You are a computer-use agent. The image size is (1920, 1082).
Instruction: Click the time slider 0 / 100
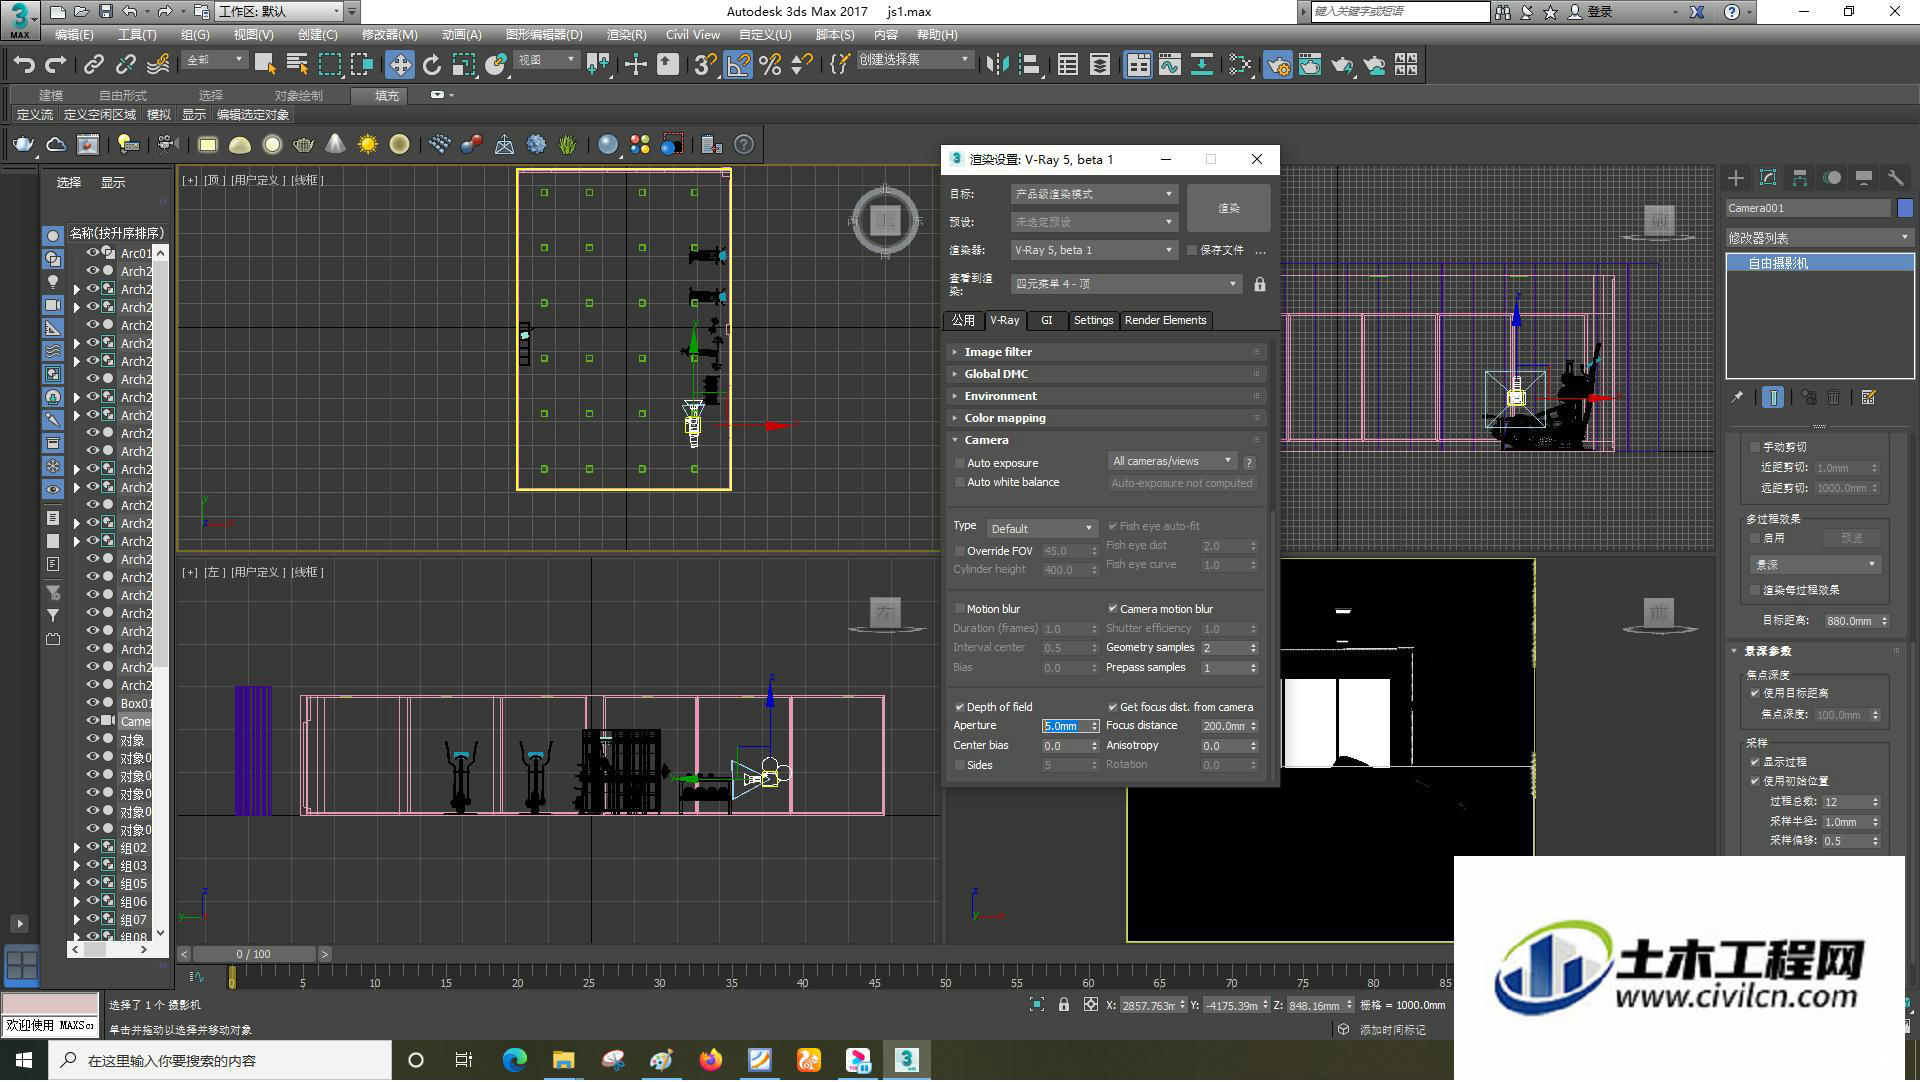pyautogui.click(x=254, y=954)
